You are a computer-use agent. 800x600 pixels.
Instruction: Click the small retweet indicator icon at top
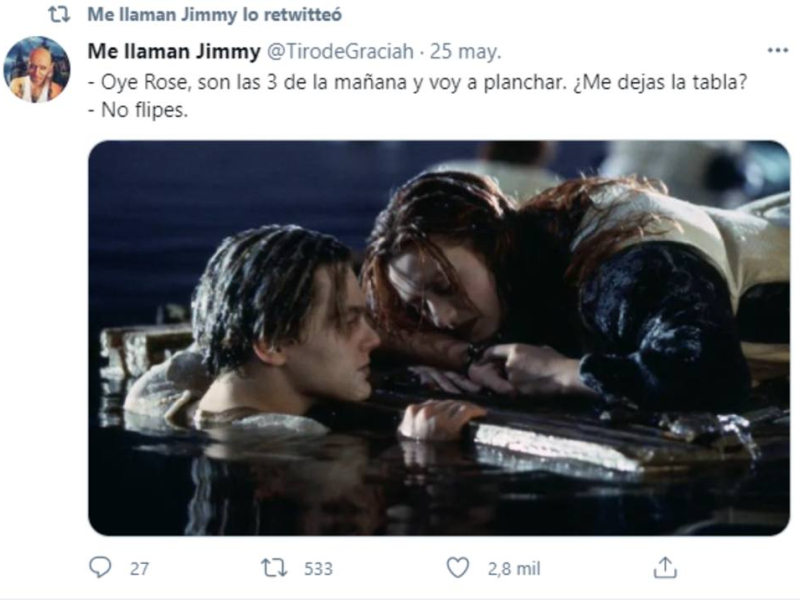(58, 15)
